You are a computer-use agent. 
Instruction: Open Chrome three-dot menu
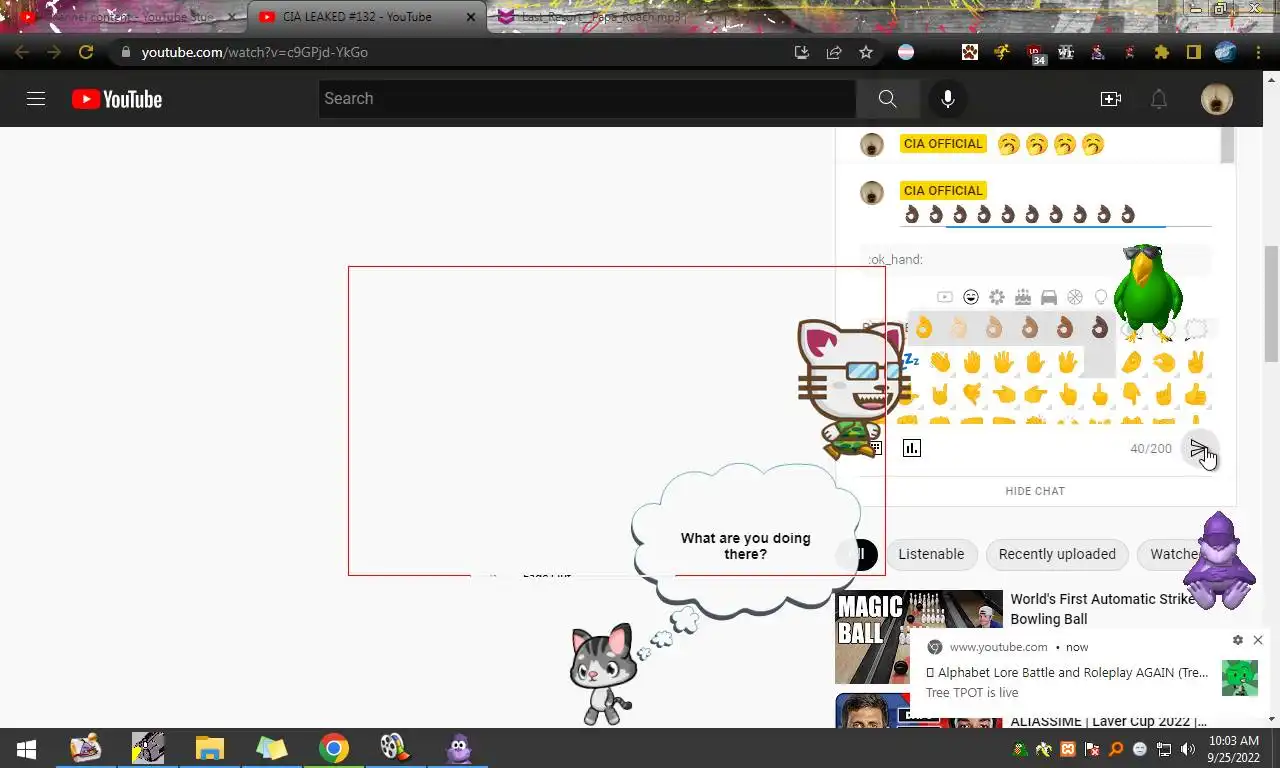pyautogui.click(x=1257, y=52)
